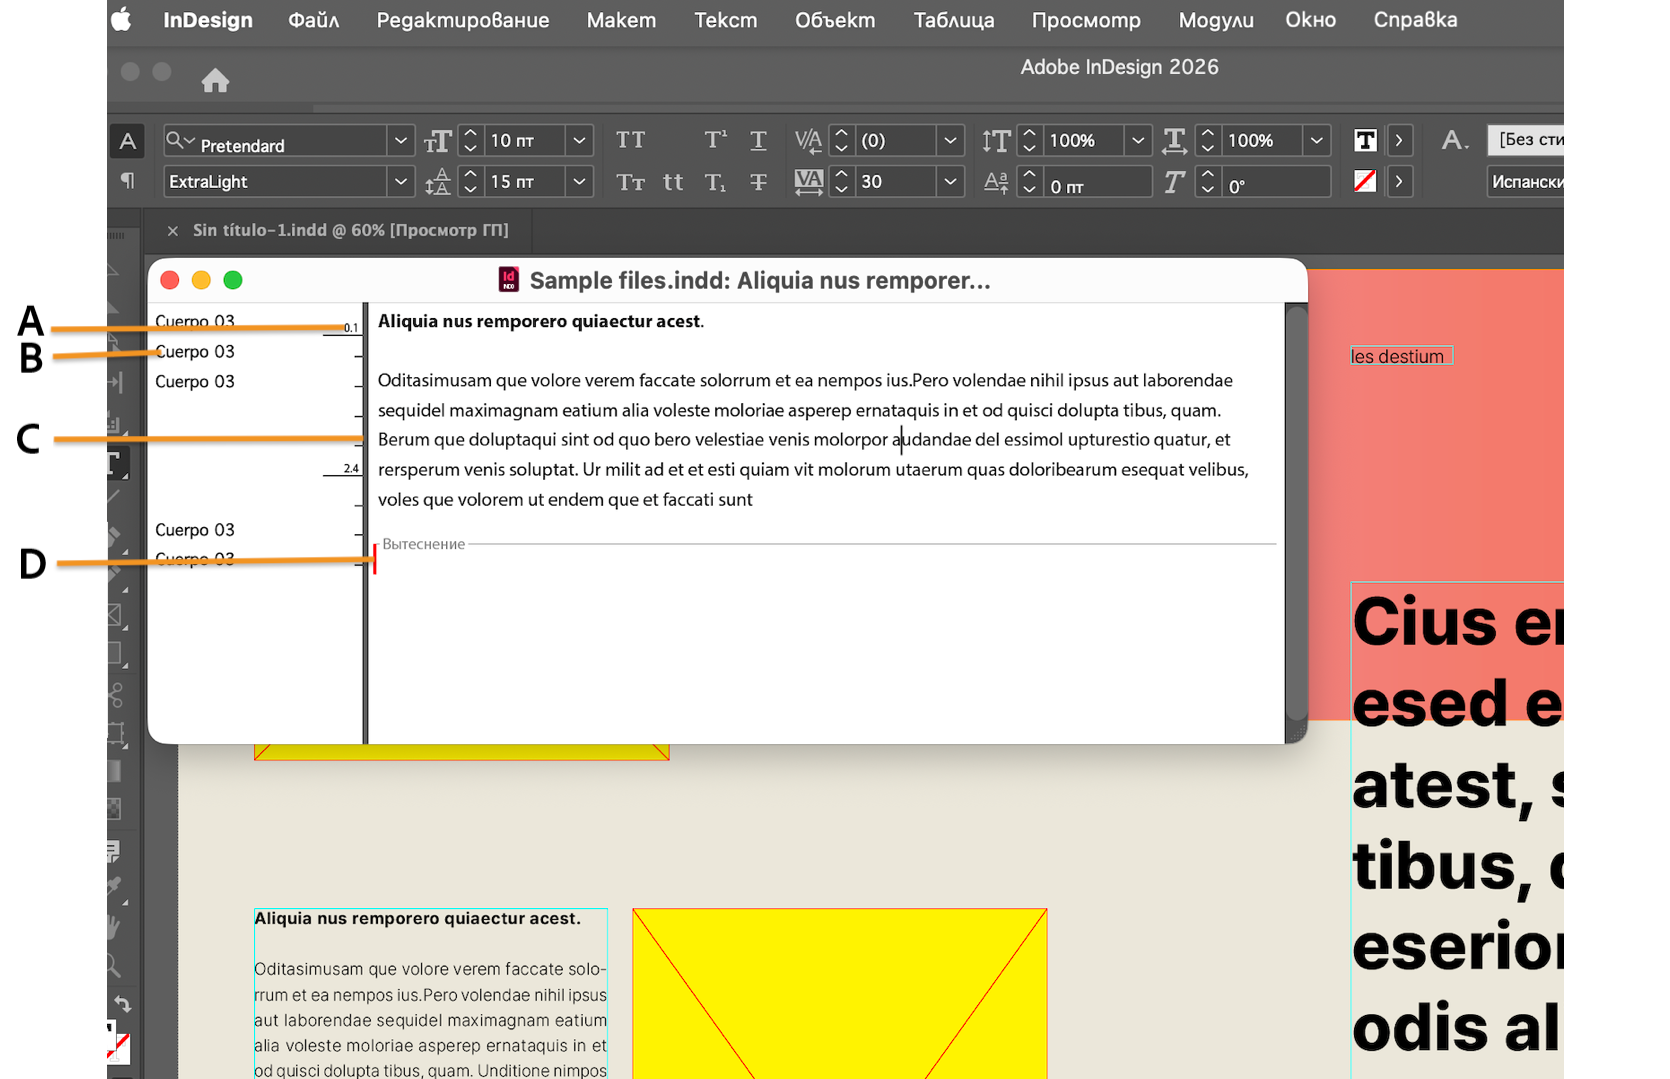The width and height of the screenshot is (1670, 1079).
Task: Click the text stroke none swatch
Action: pos(1365,181)
